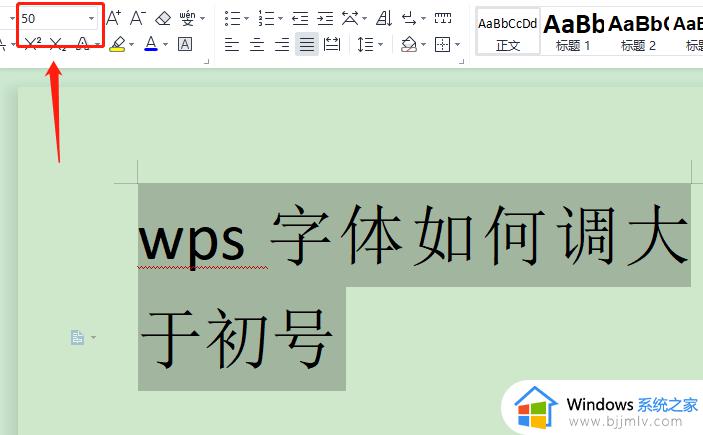Insert a numbered list
Image resolution: width=703 pixels, height=435 pixels.
266,18
